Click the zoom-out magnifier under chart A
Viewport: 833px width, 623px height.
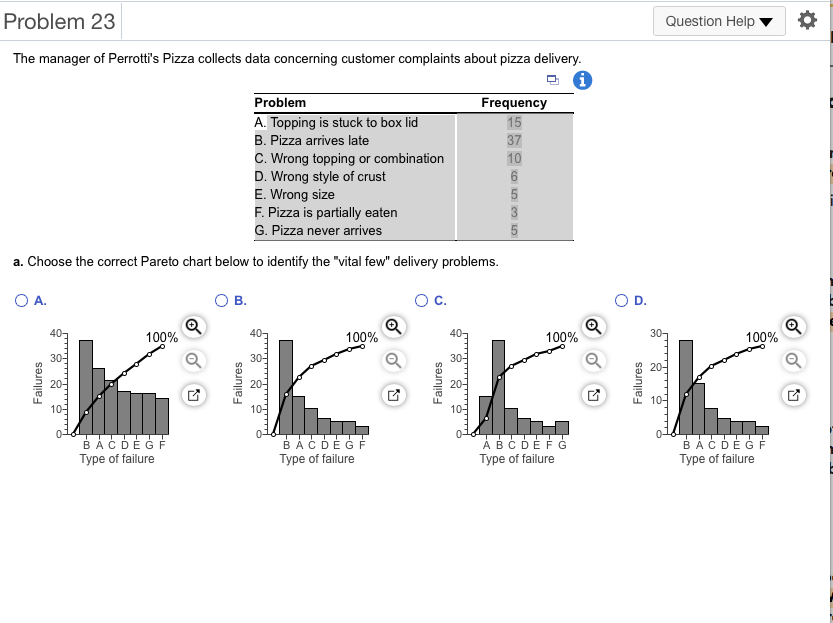[193, 361]
